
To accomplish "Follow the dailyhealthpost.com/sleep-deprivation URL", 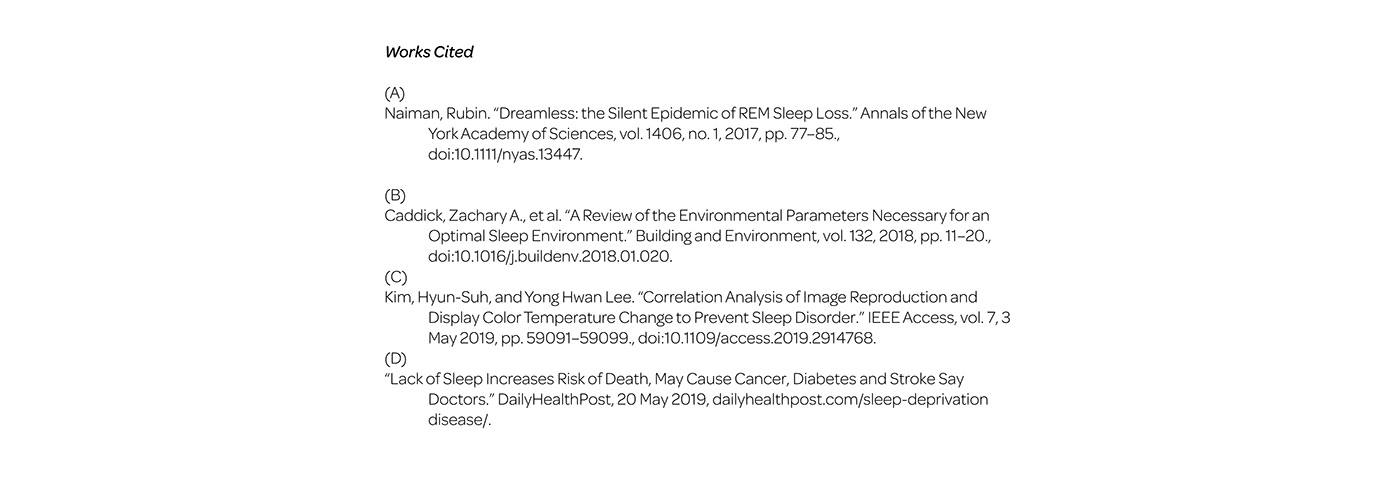I will click(850, 399).
